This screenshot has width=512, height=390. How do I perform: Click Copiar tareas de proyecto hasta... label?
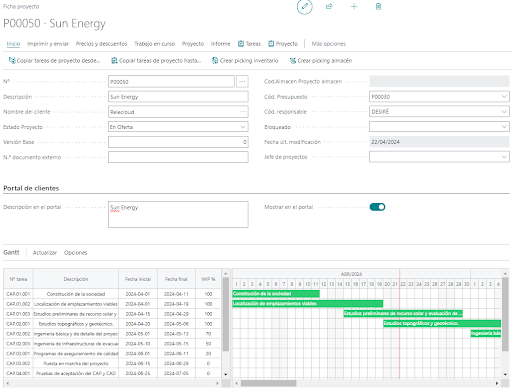click(x=160, y=61)
